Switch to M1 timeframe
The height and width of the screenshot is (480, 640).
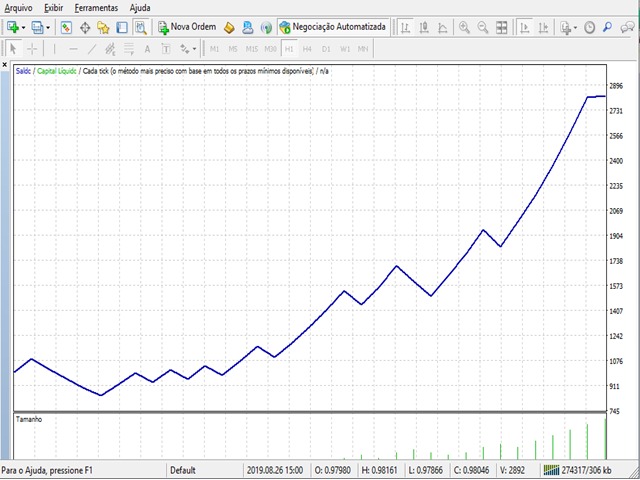214,49
